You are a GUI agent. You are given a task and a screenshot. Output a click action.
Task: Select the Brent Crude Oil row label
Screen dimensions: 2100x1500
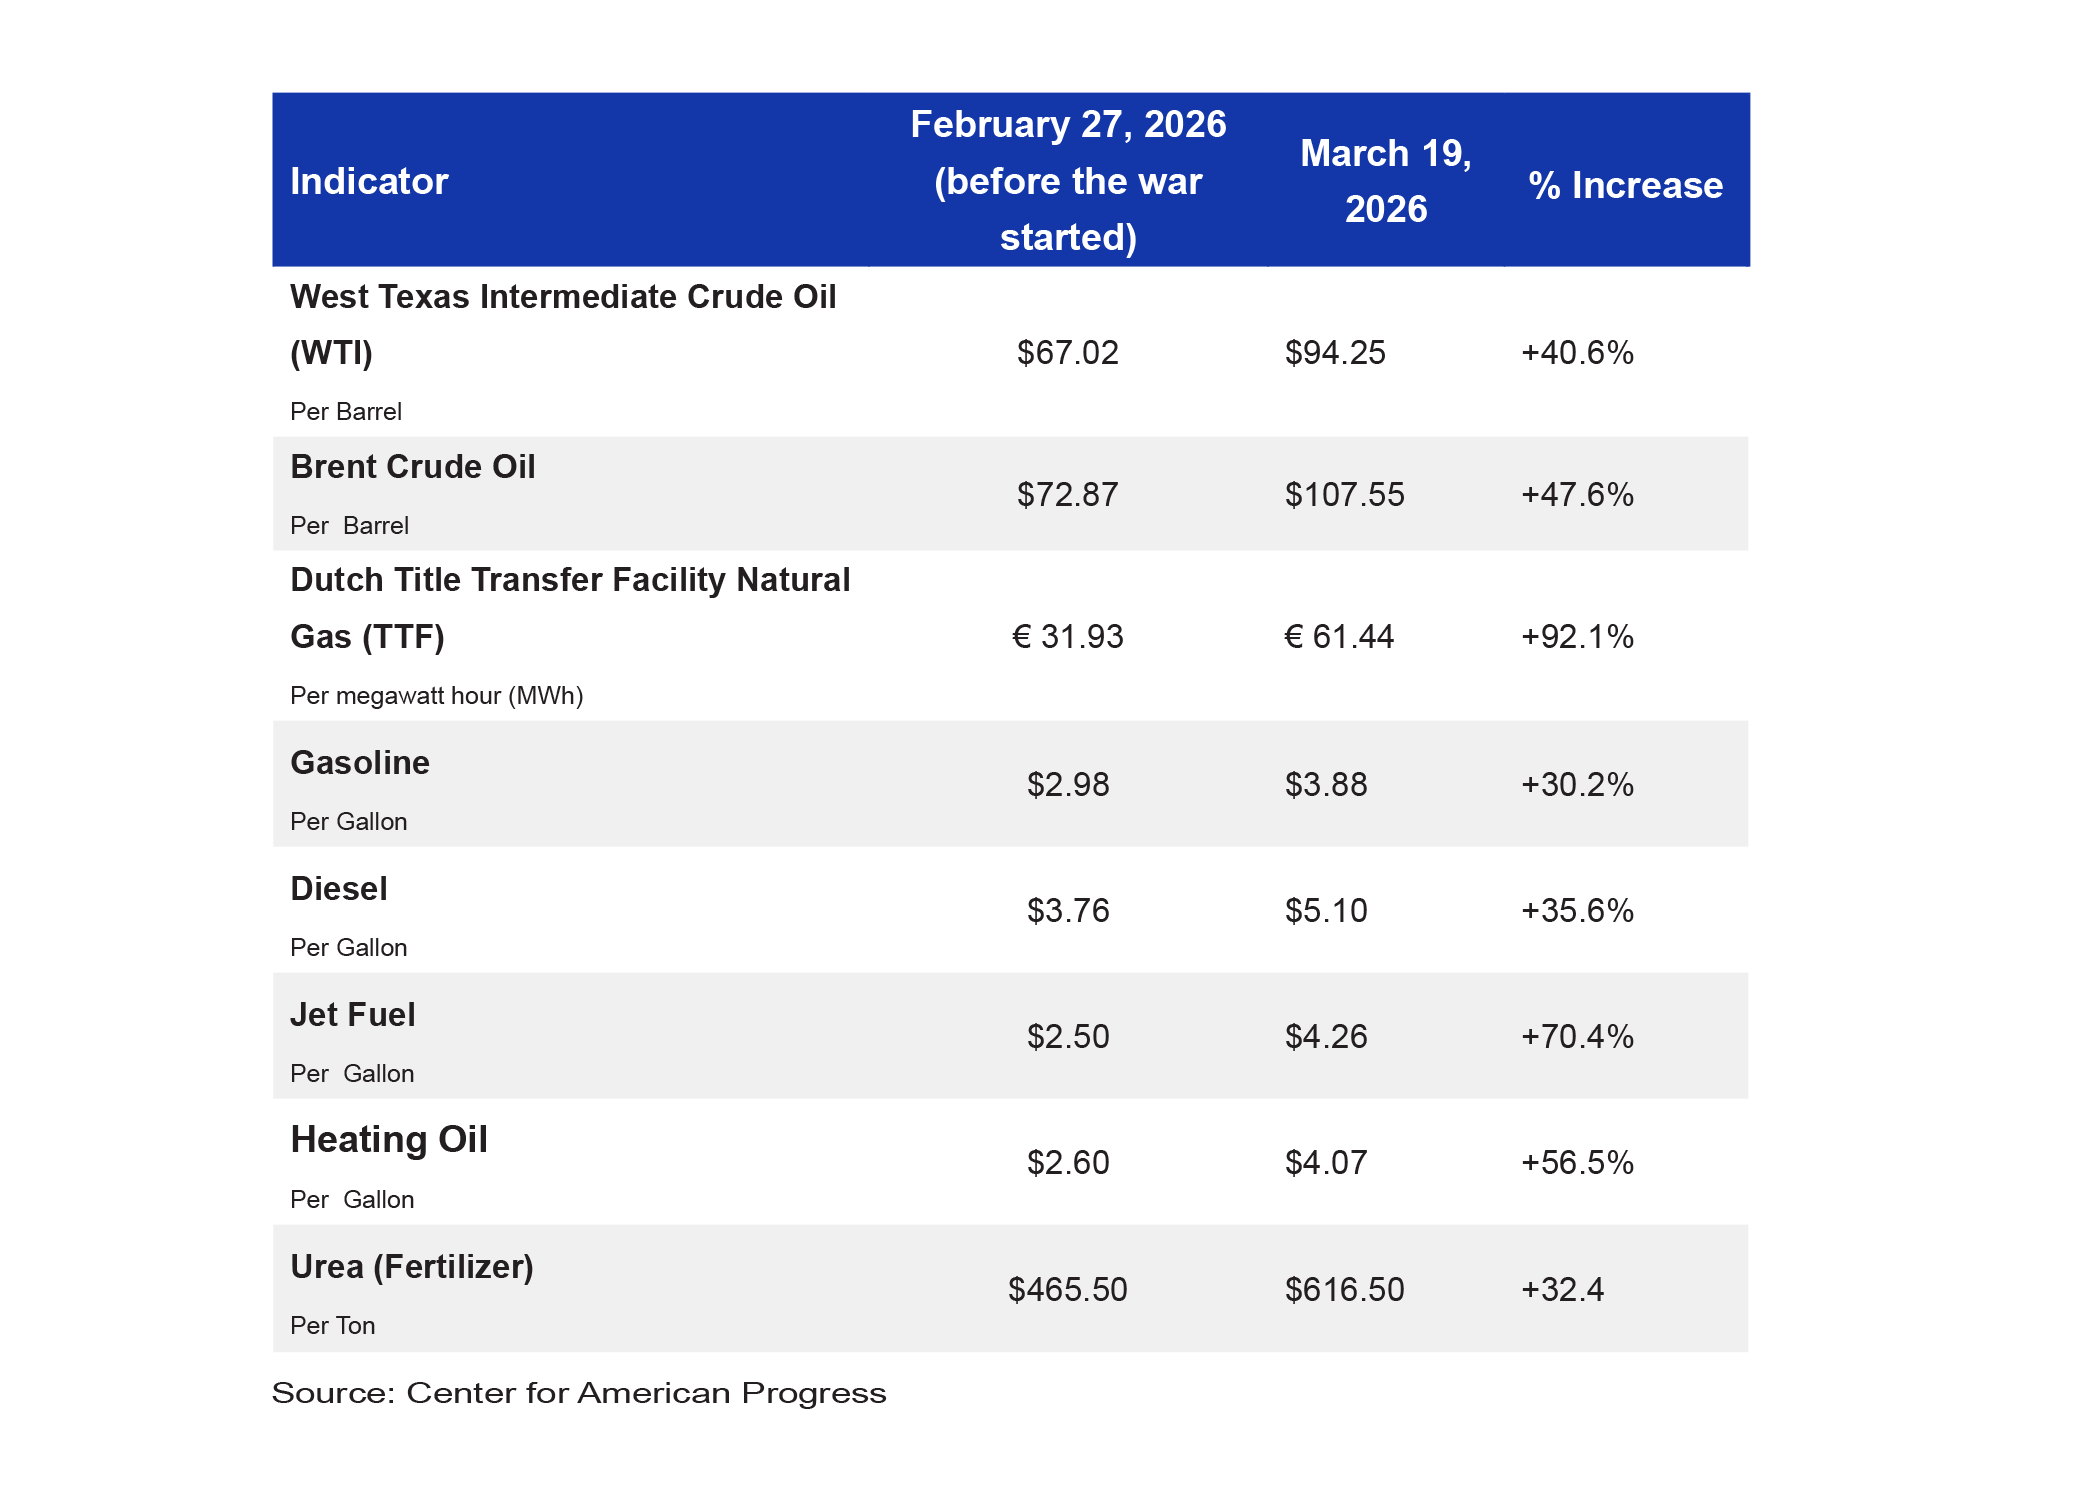pos(413,466)
